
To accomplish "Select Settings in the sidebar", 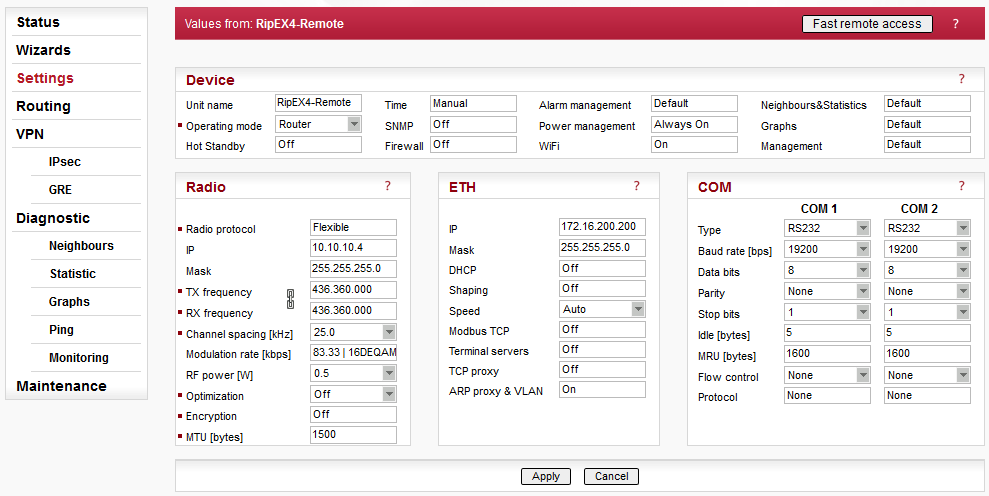I will tap(45, 78).
